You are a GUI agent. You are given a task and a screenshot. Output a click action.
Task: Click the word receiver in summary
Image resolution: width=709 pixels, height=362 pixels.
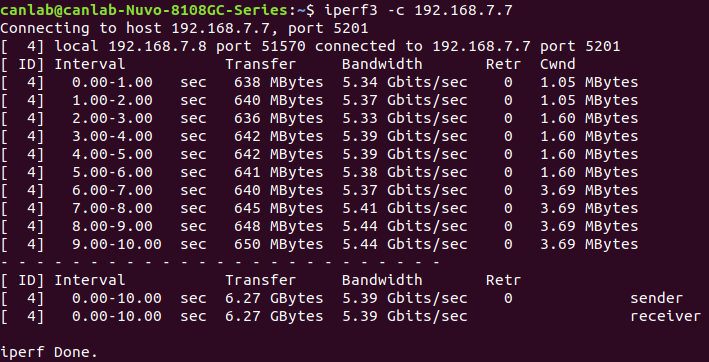coord(665,316)
